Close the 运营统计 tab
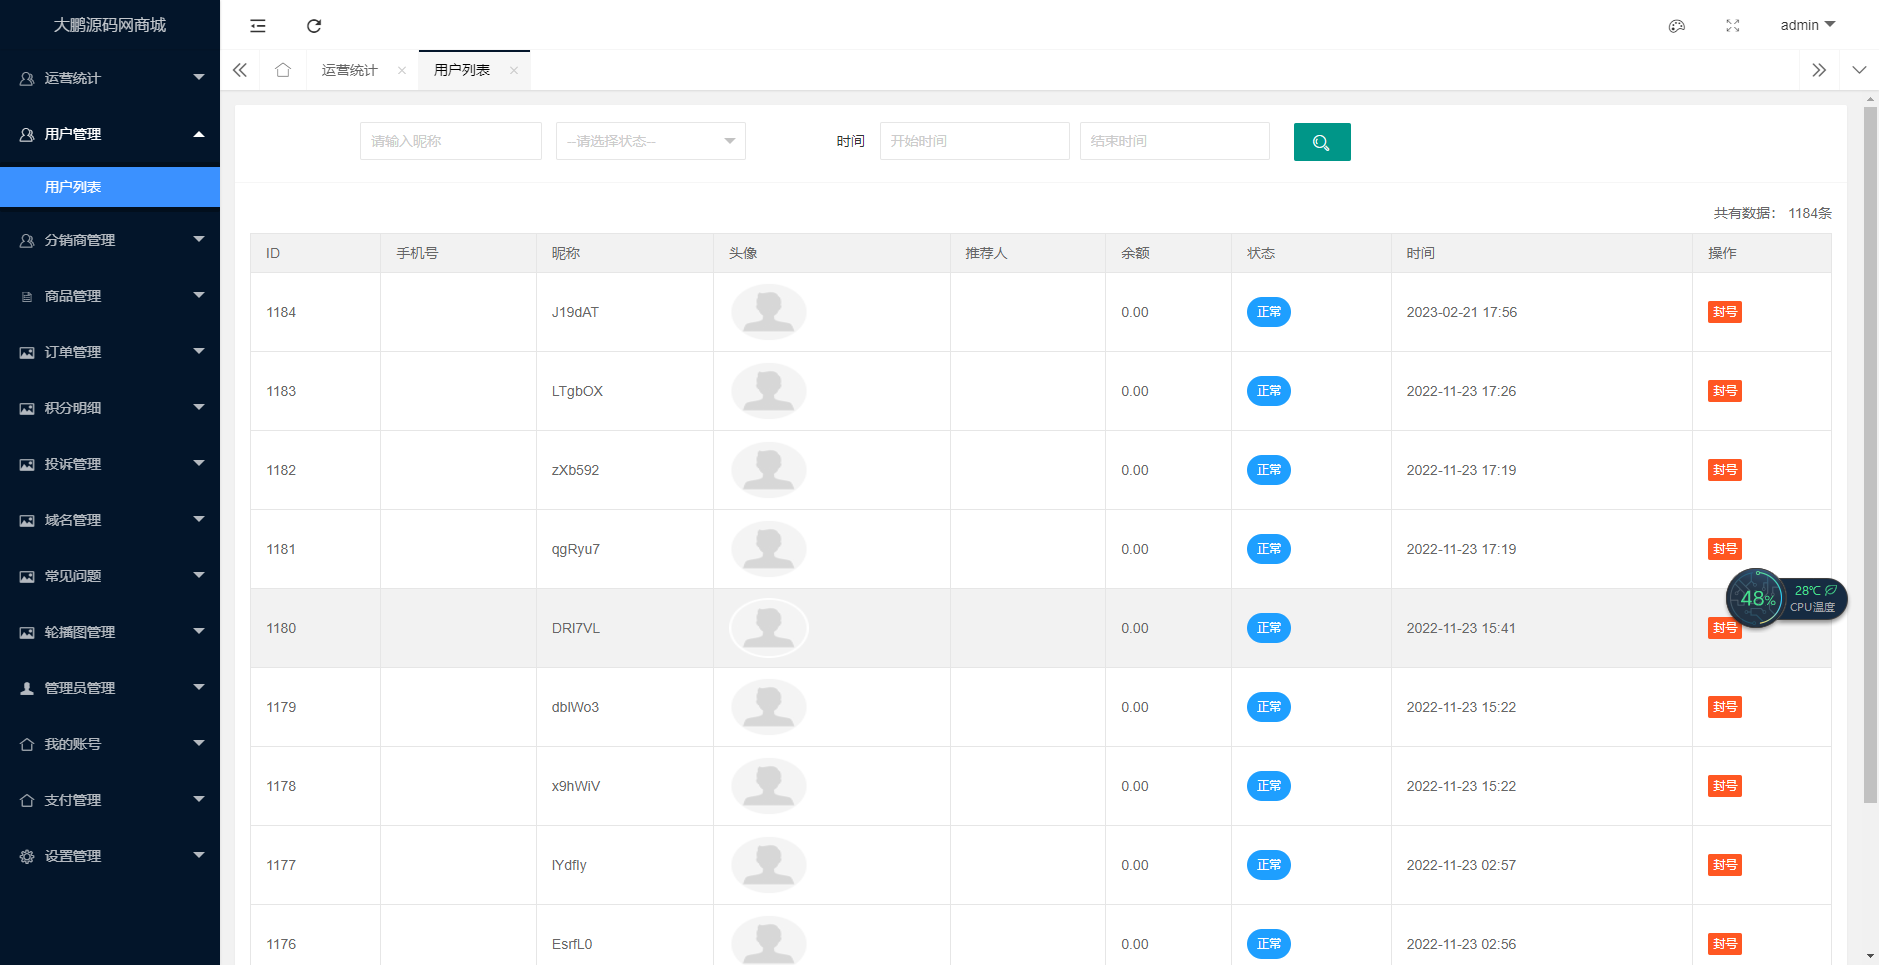The width and height of the screenshot is (1879, 965). (x=402, y=70)
